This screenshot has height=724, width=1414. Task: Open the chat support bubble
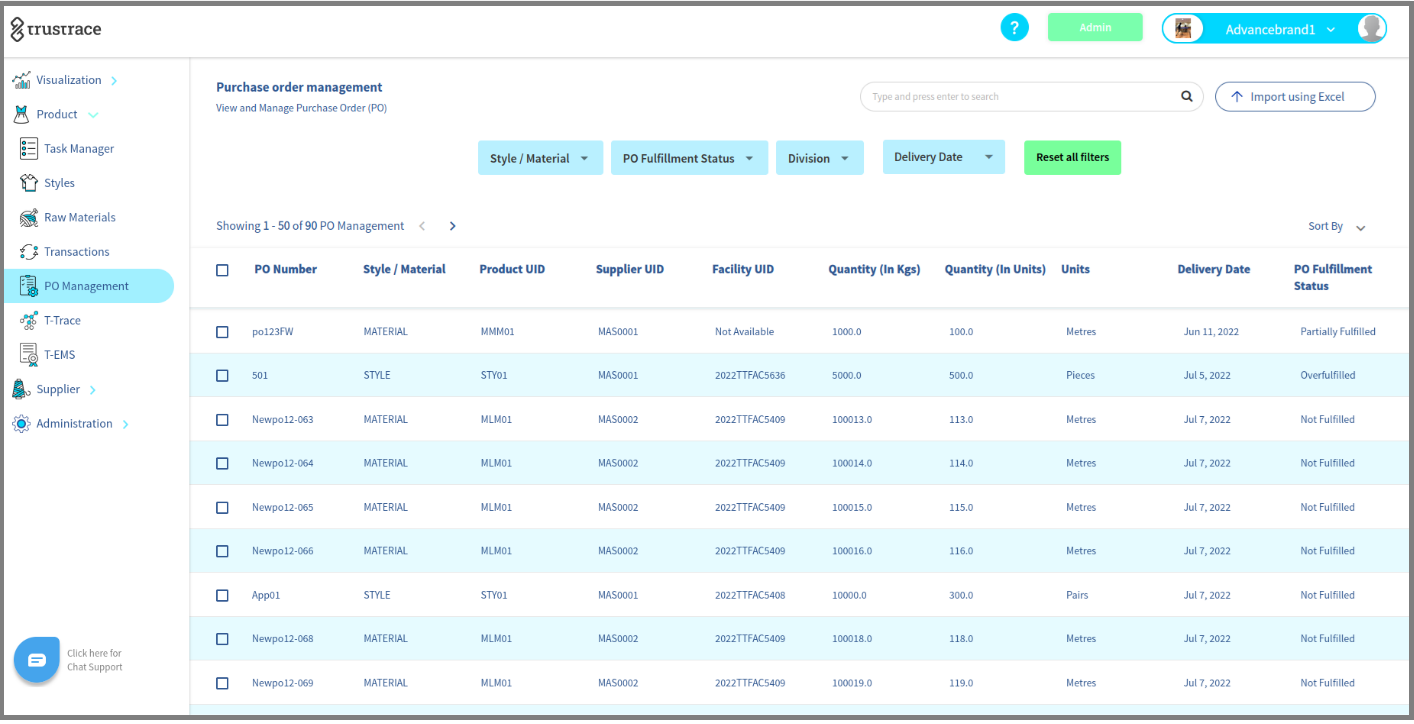pyautogui.click(x=37, y=660)
